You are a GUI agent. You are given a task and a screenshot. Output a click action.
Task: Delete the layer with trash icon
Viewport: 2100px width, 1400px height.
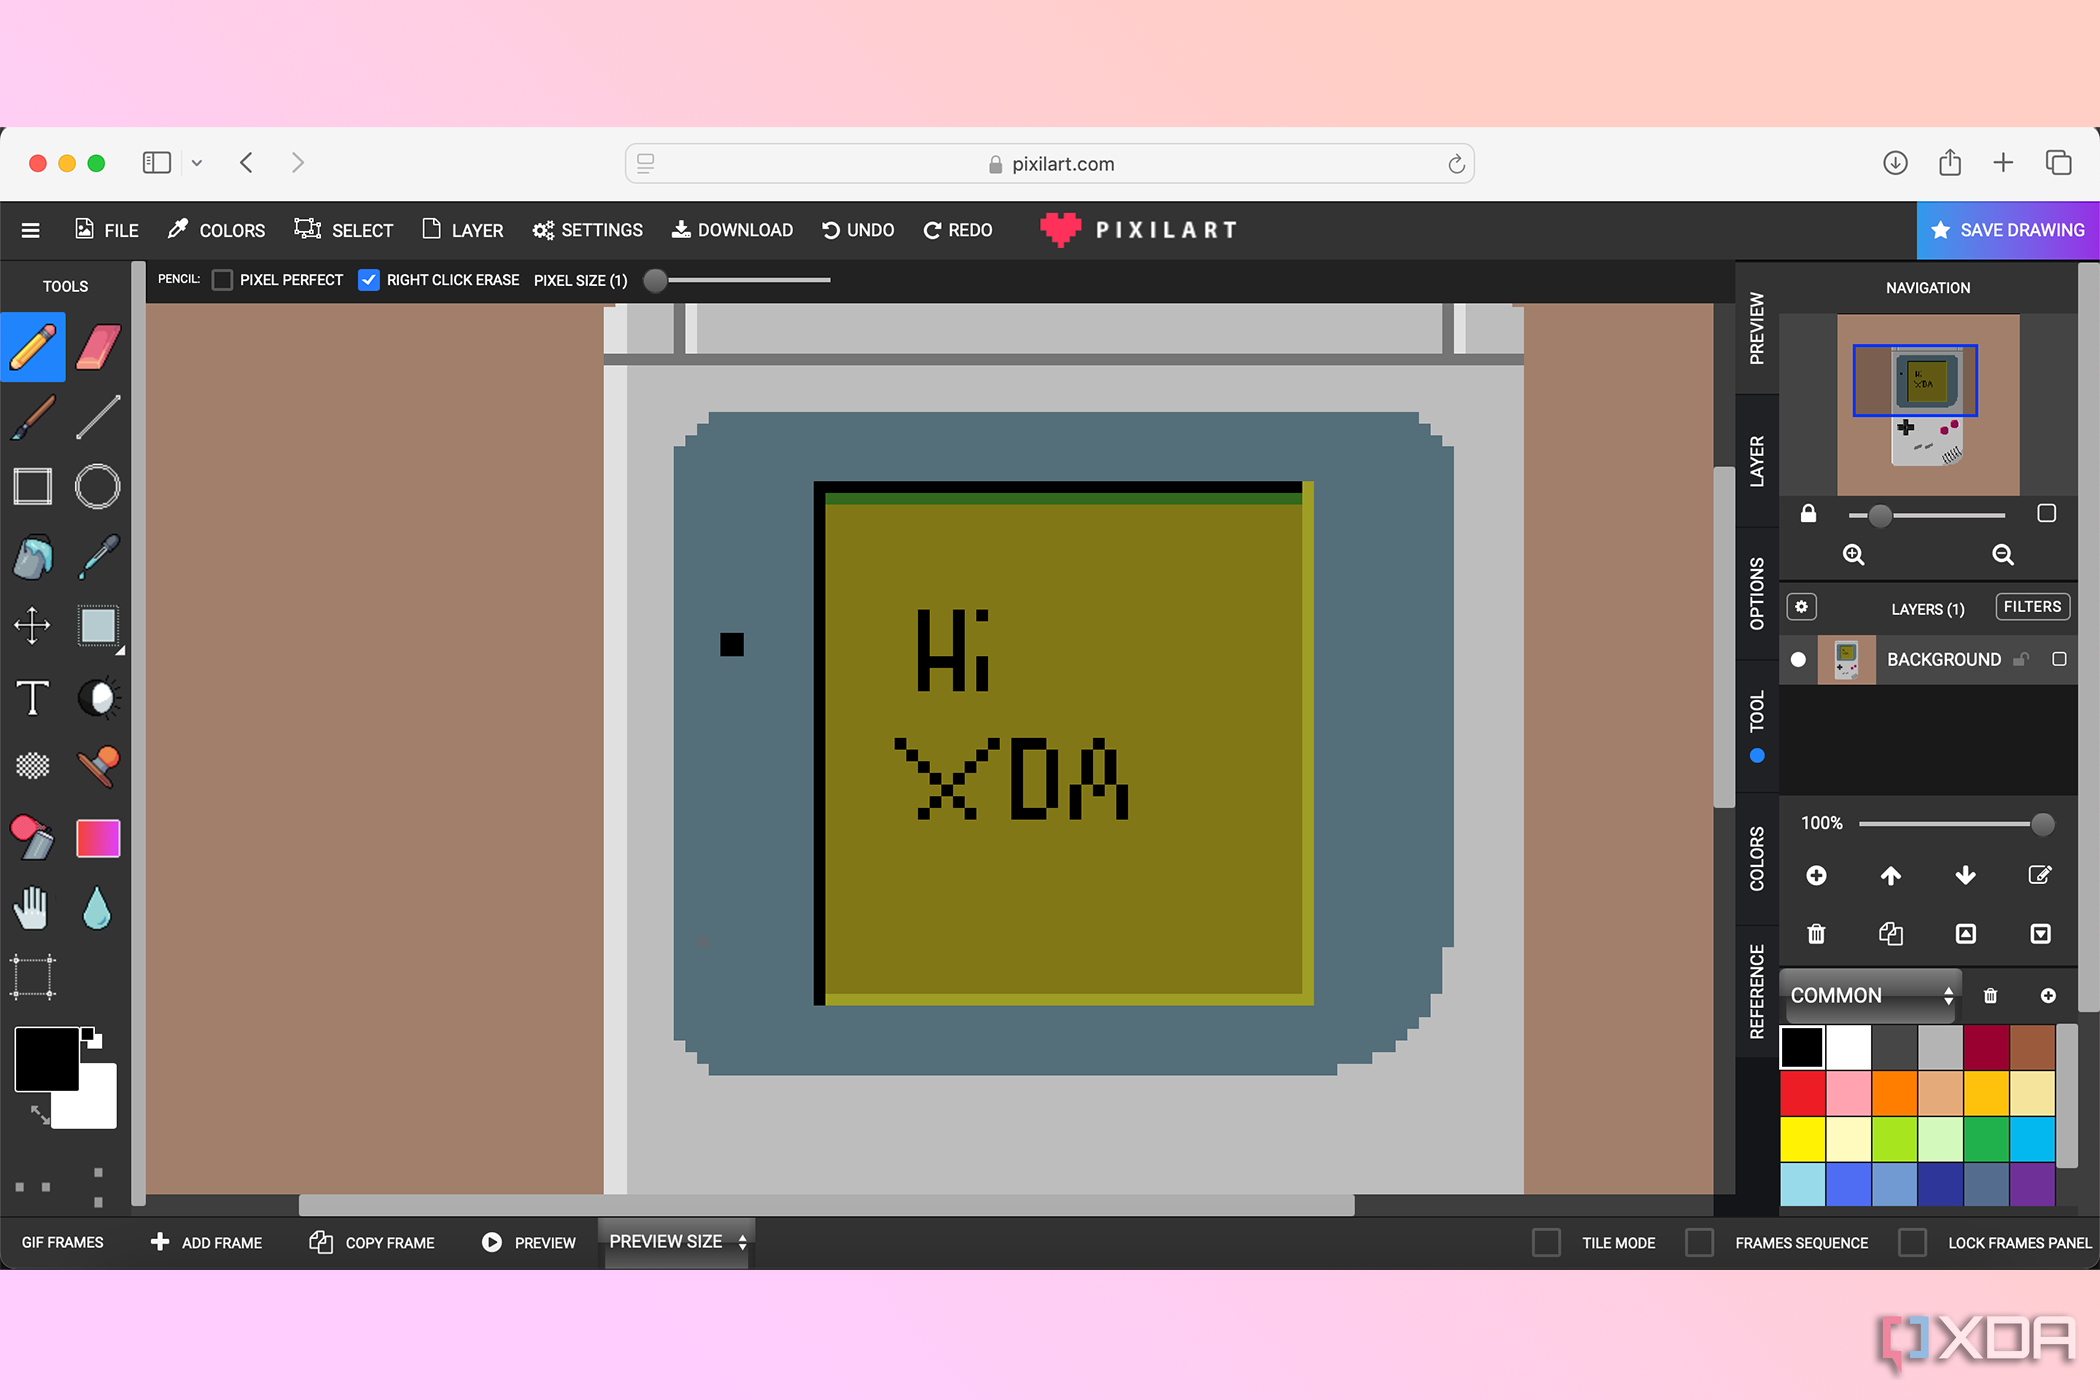point(1817,934)
